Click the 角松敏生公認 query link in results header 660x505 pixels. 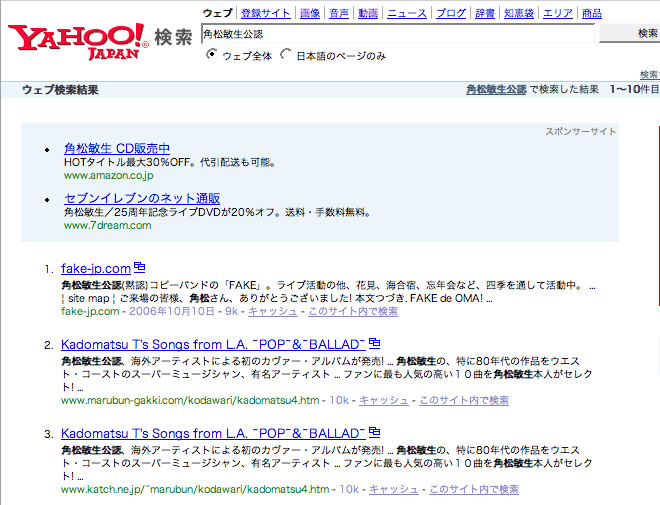pyautogui.click(x=496, y=90)
